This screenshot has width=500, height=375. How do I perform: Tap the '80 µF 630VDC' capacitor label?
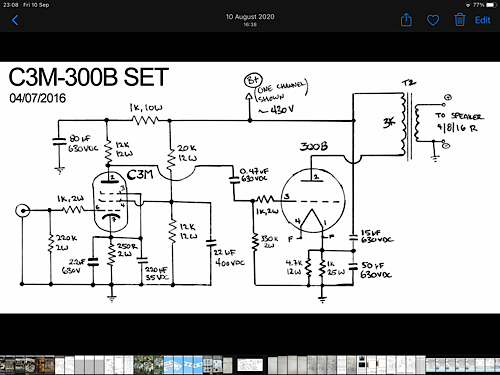tap(83, 143)
